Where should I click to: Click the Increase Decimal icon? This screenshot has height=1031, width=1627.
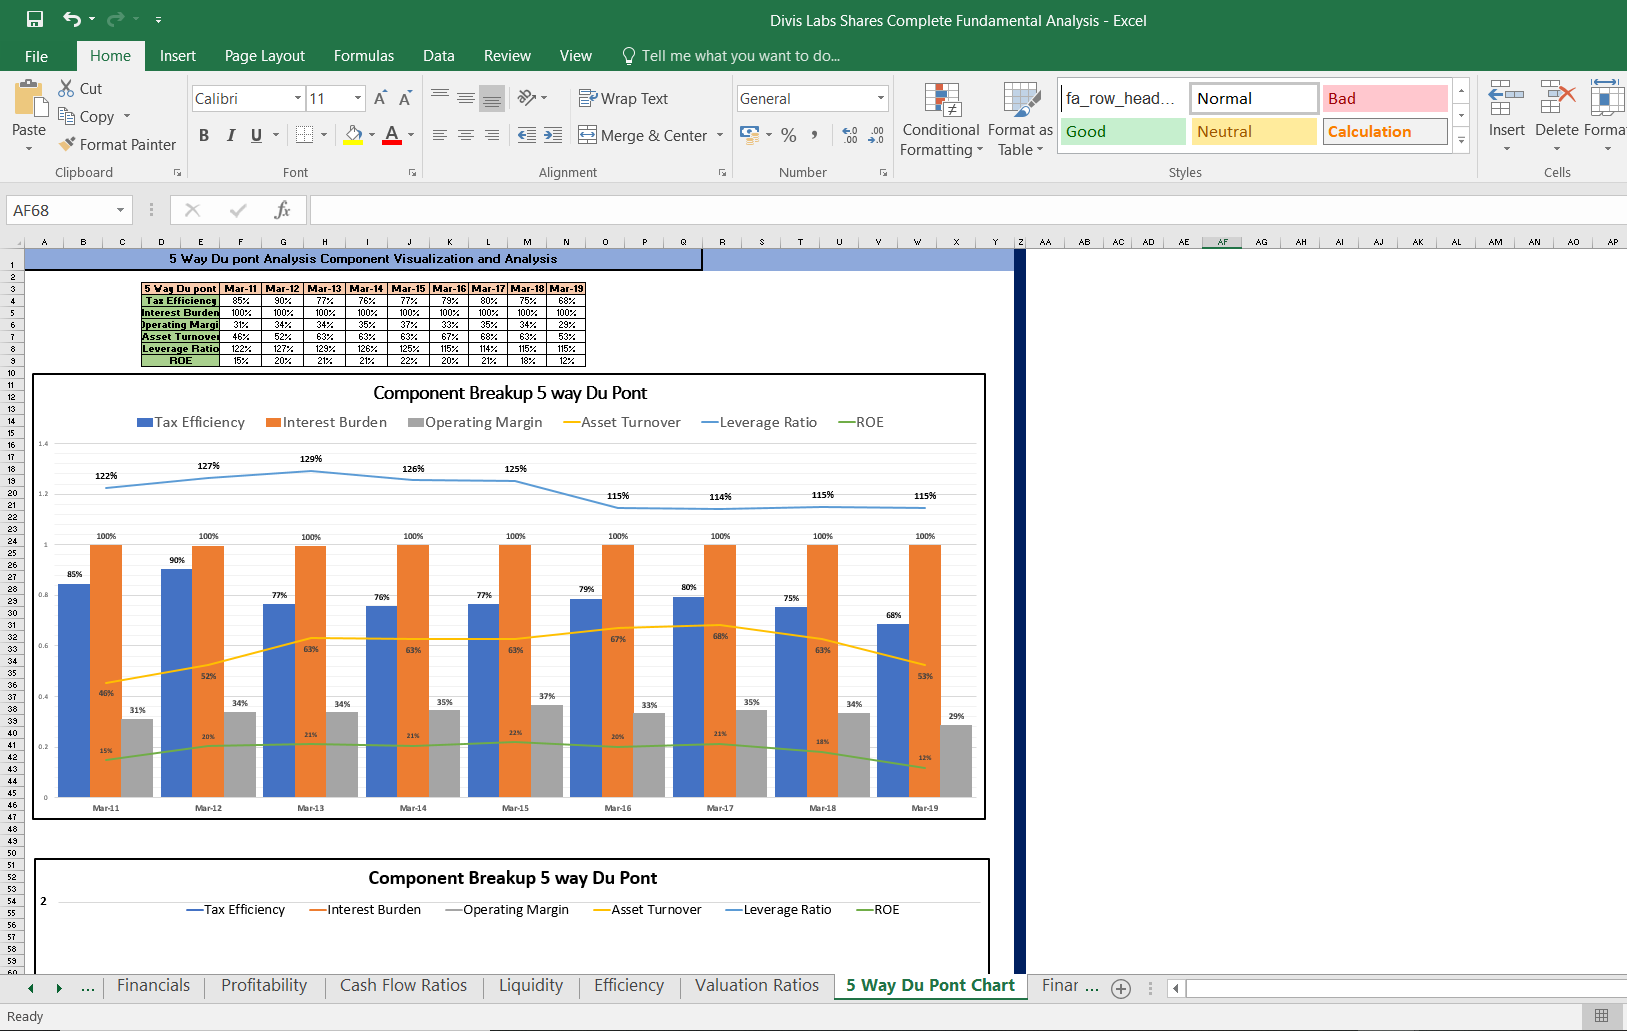(850, 135)
